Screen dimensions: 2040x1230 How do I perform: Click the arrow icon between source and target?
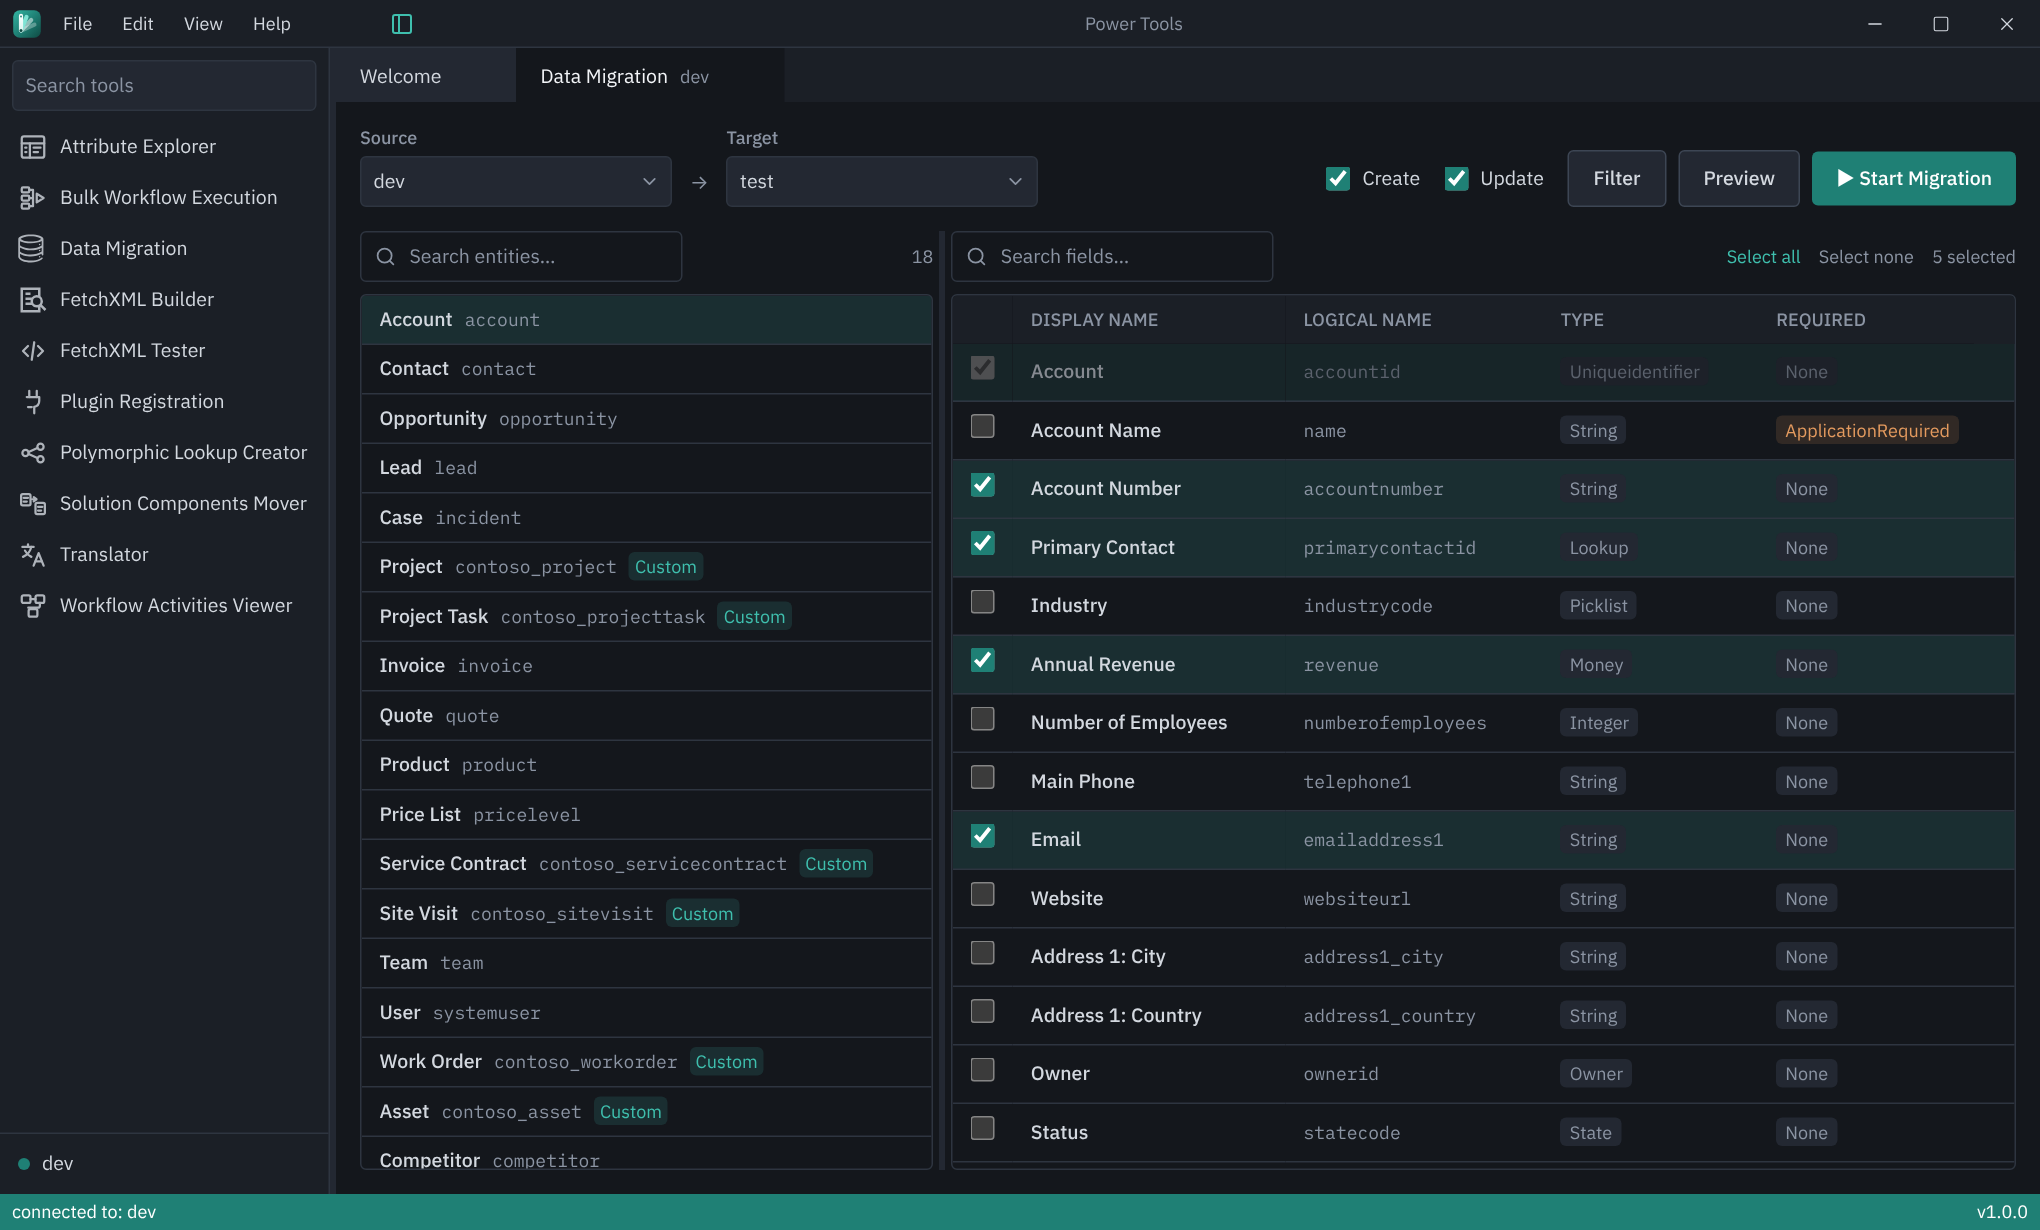coord(699,182)
